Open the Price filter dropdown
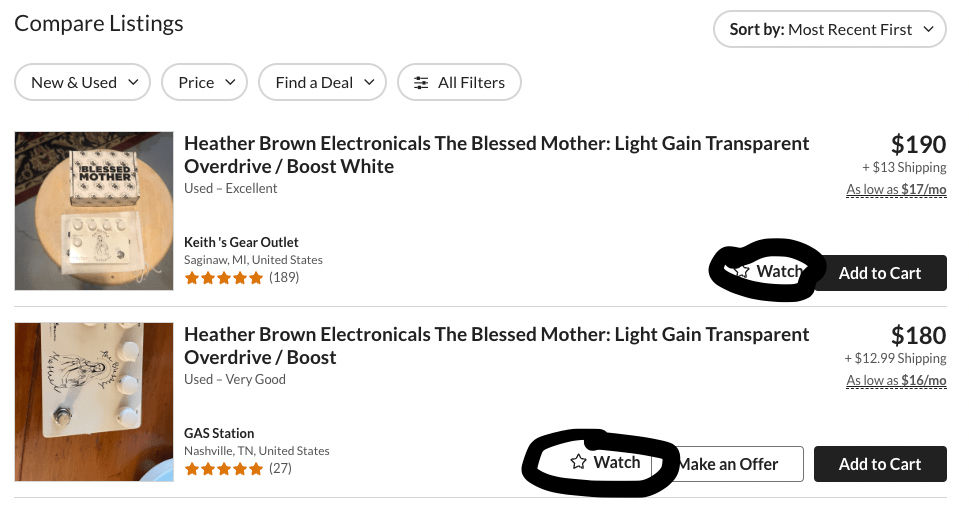The image size is (969, 508). [204, 83]
